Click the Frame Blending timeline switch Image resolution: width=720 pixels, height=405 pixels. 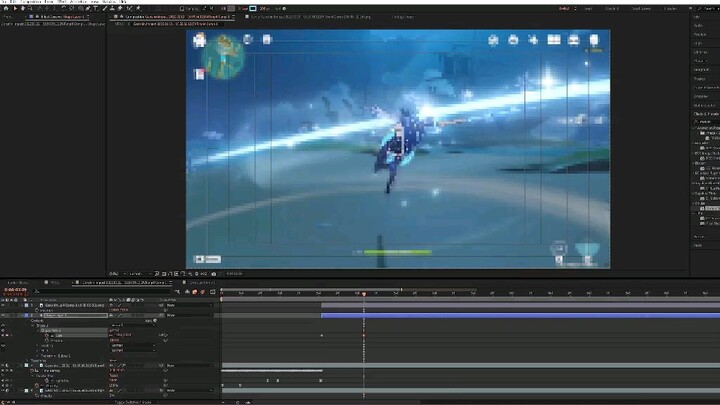[x=195, y=292]
